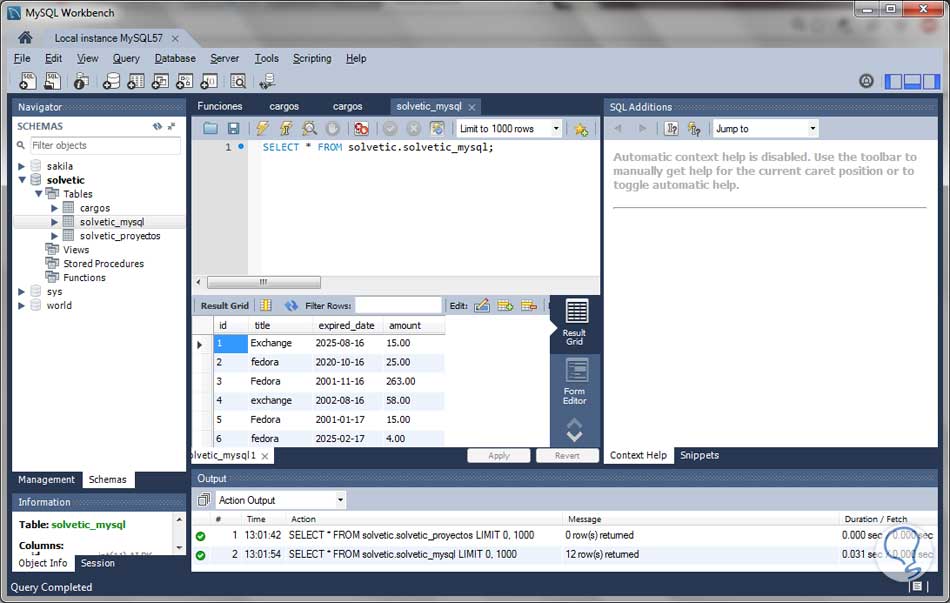Screen dimensions: 950x603
Task: Refresh result grid icon
Action: pos(291,305)
